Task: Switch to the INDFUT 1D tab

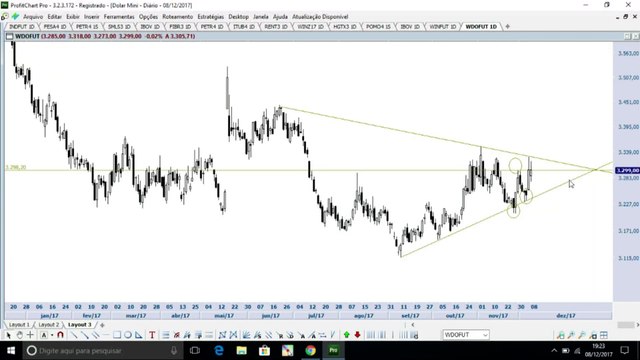Action: pos(21,27)
